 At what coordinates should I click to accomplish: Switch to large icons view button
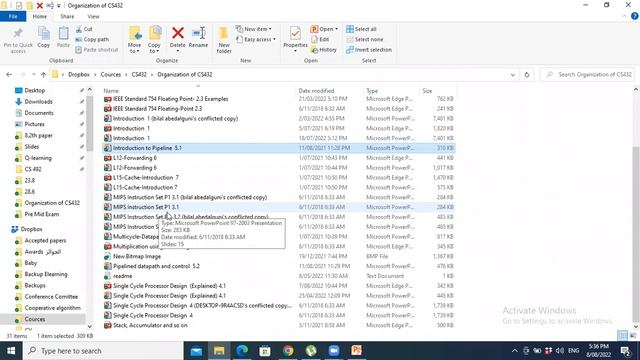[x=633, y=336]
